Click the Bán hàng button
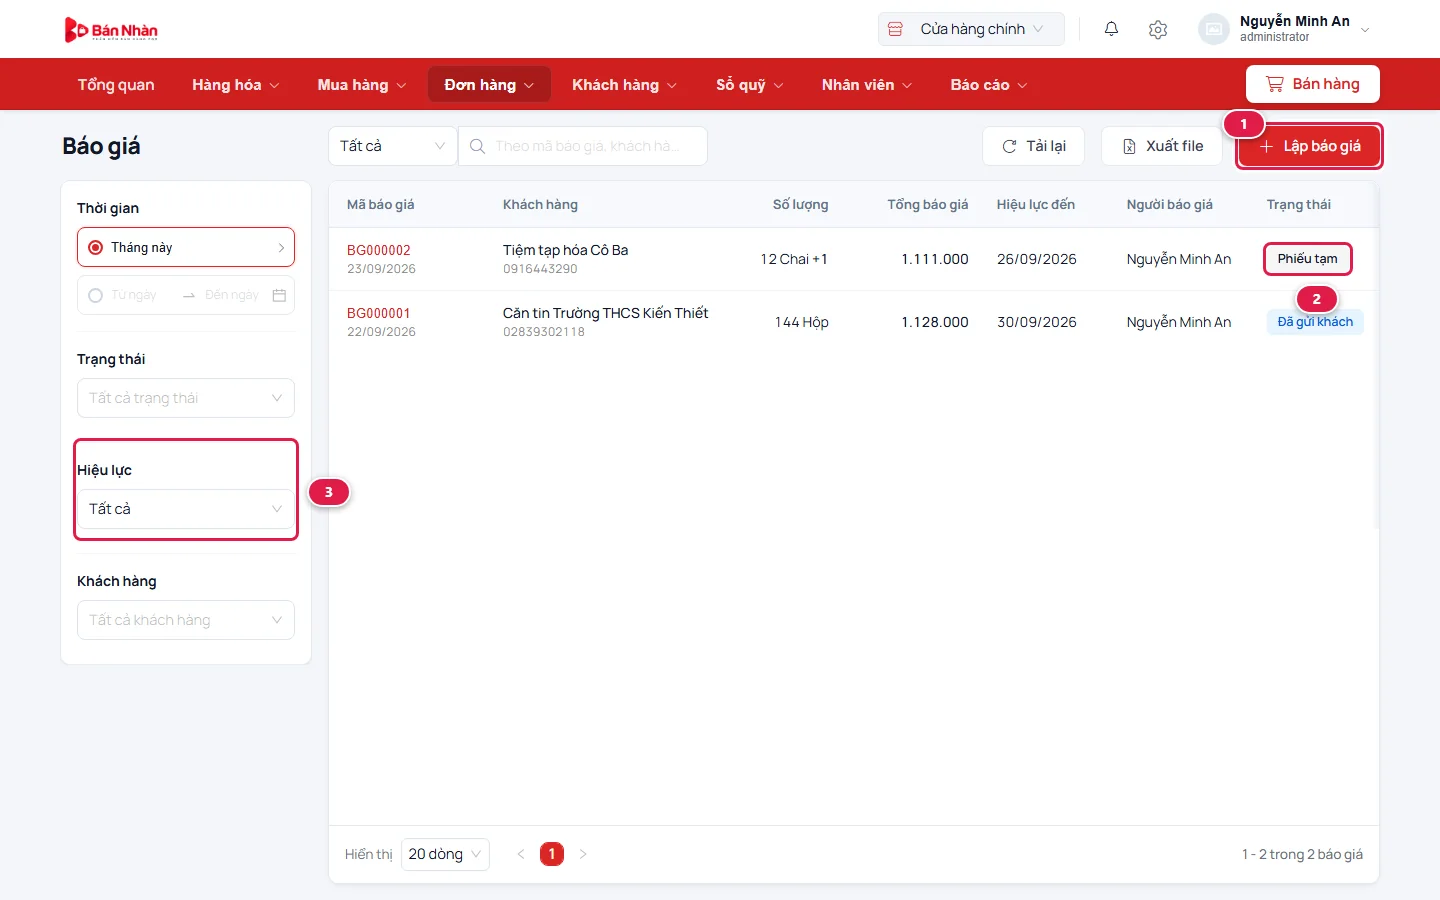1440x900 pixels. [1313, 84]
